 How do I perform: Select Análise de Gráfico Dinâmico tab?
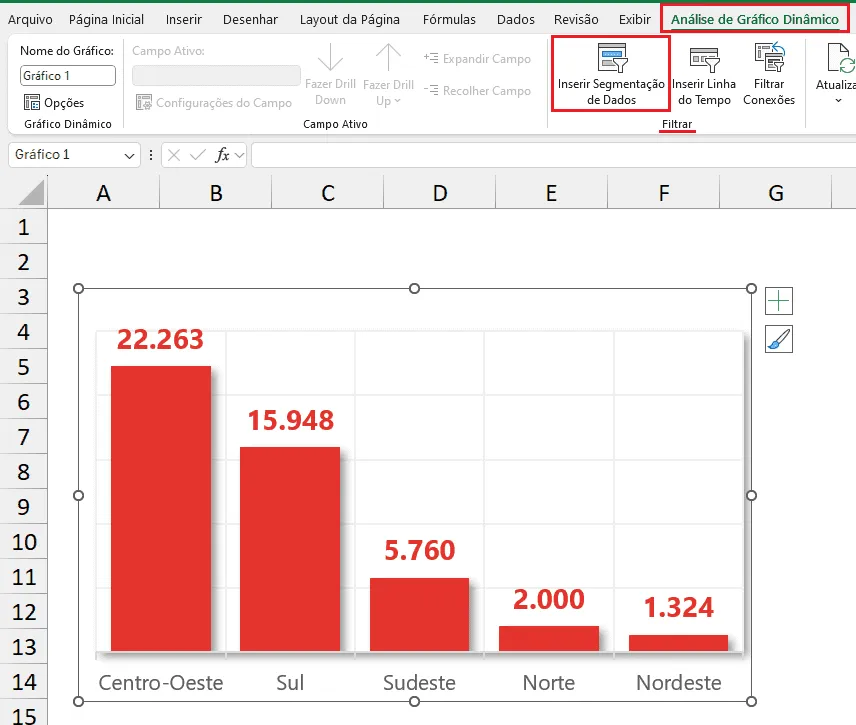754,20
